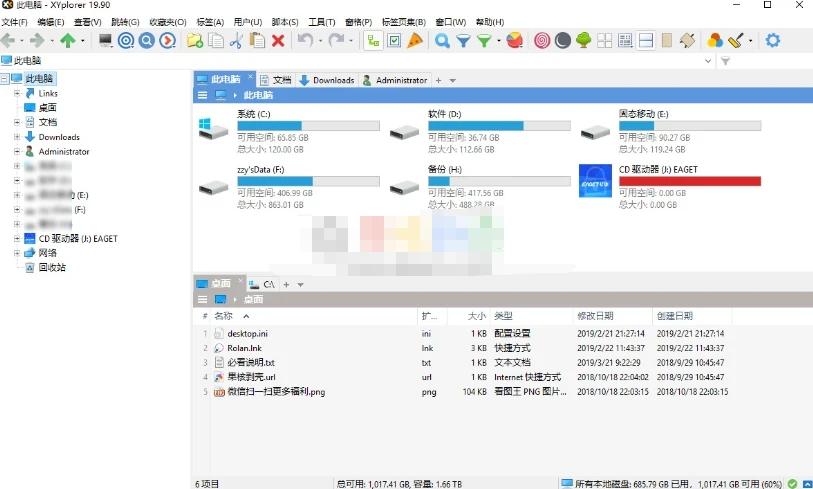The image size is (813, 489).
Task: Create a new folder from the toolbar
Action: 195,40
